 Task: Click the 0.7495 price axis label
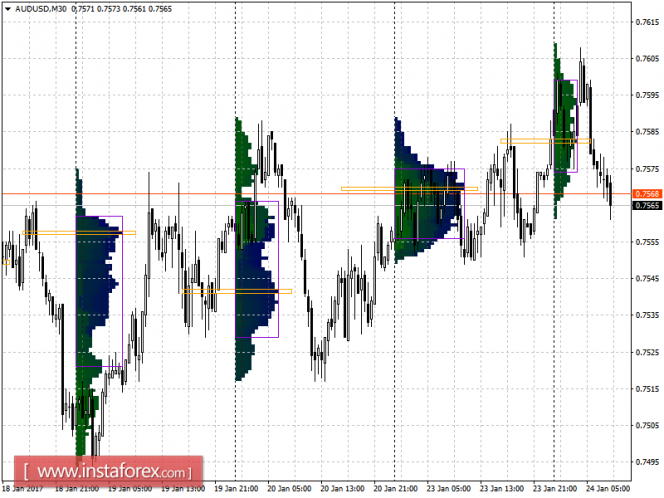pos(645,461)
